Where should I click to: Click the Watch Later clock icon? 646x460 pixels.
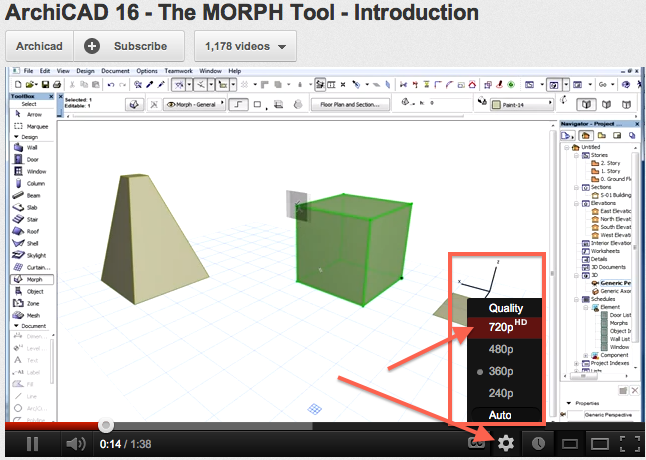[538, 444]
